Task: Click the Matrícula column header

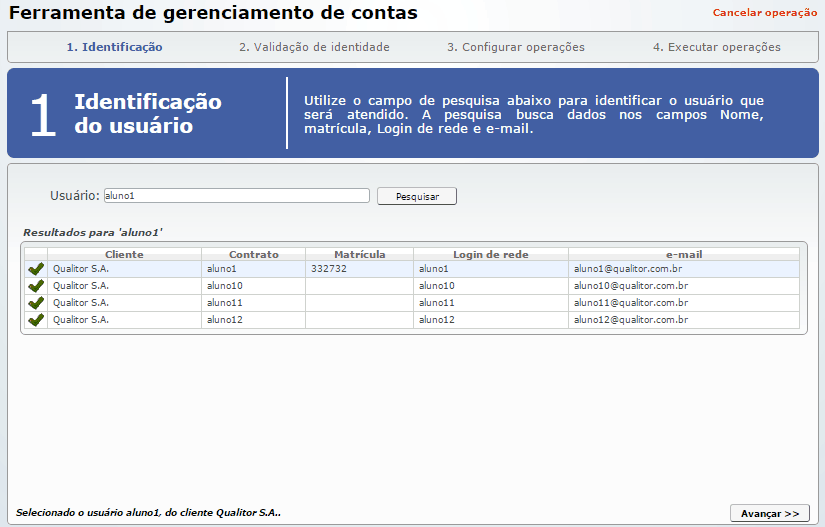Action: point(359,255)
